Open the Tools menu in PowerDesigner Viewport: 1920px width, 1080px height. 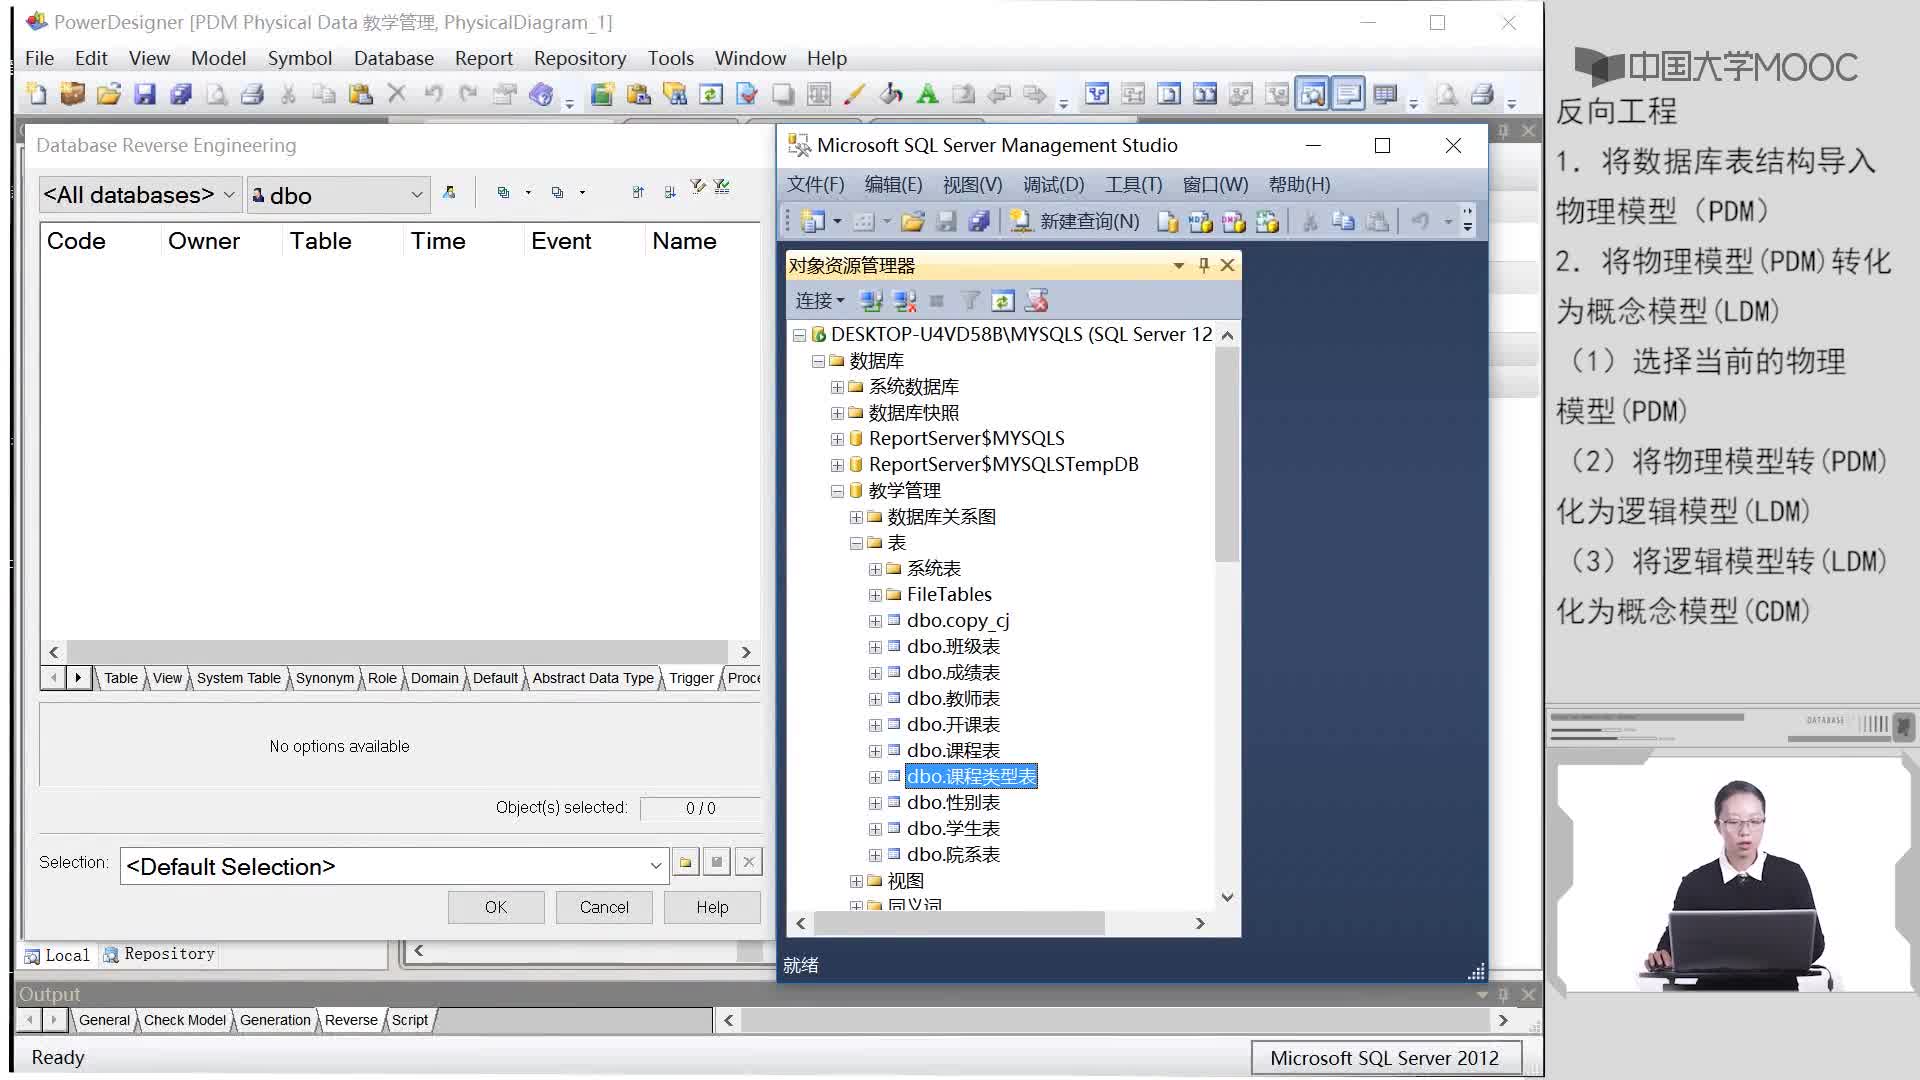pyautogui.click(x=670, y=58)
